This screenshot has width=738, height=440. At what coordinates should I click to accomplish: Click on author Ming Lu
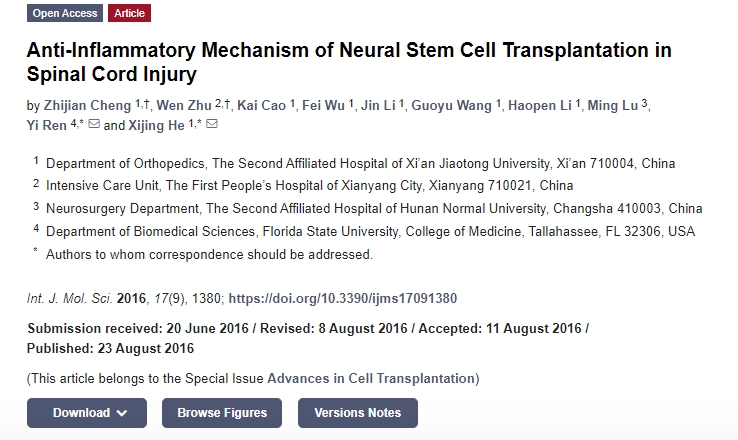[615, 105]
